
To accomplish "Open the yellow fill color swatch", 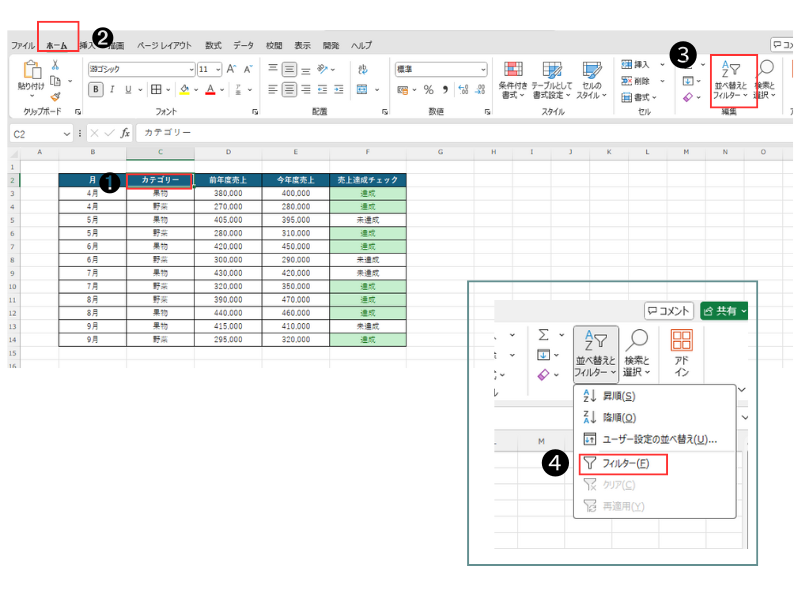I will coord(185,90).
